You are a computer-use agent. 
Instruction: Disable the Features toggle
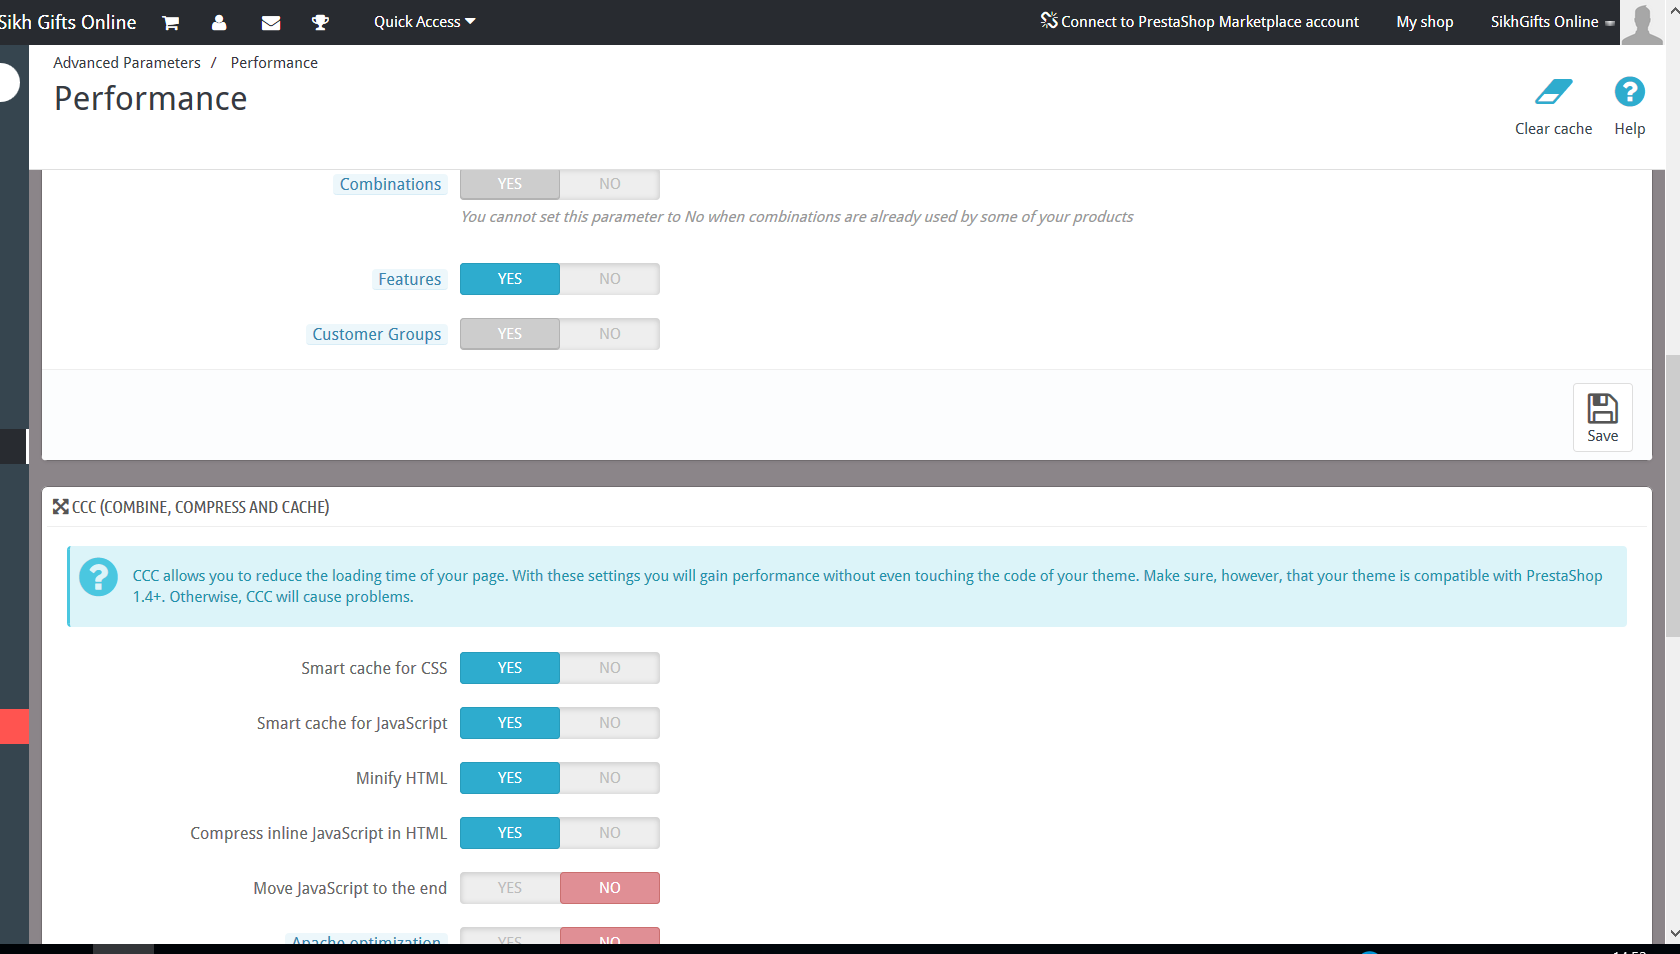tap(609, 279)
